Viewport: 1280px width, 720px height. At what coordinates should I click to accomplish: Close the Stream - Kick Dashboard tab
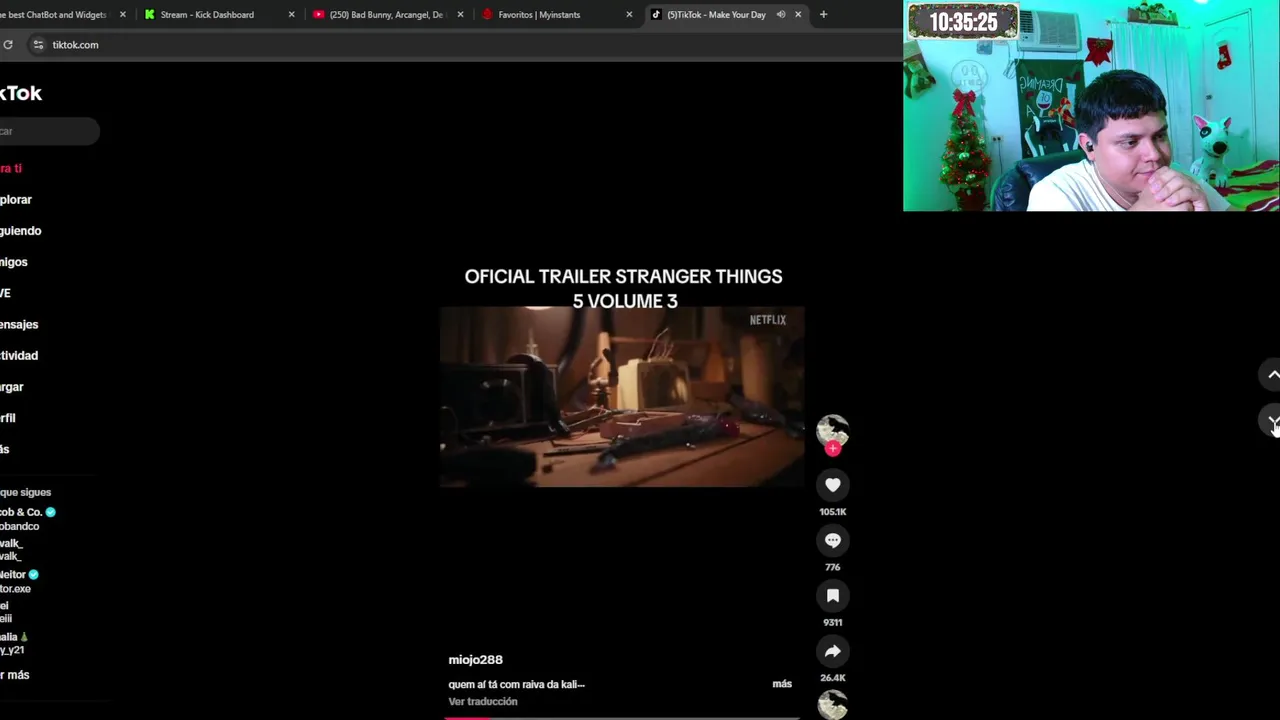pyautogui.click(x=292, y=14)
